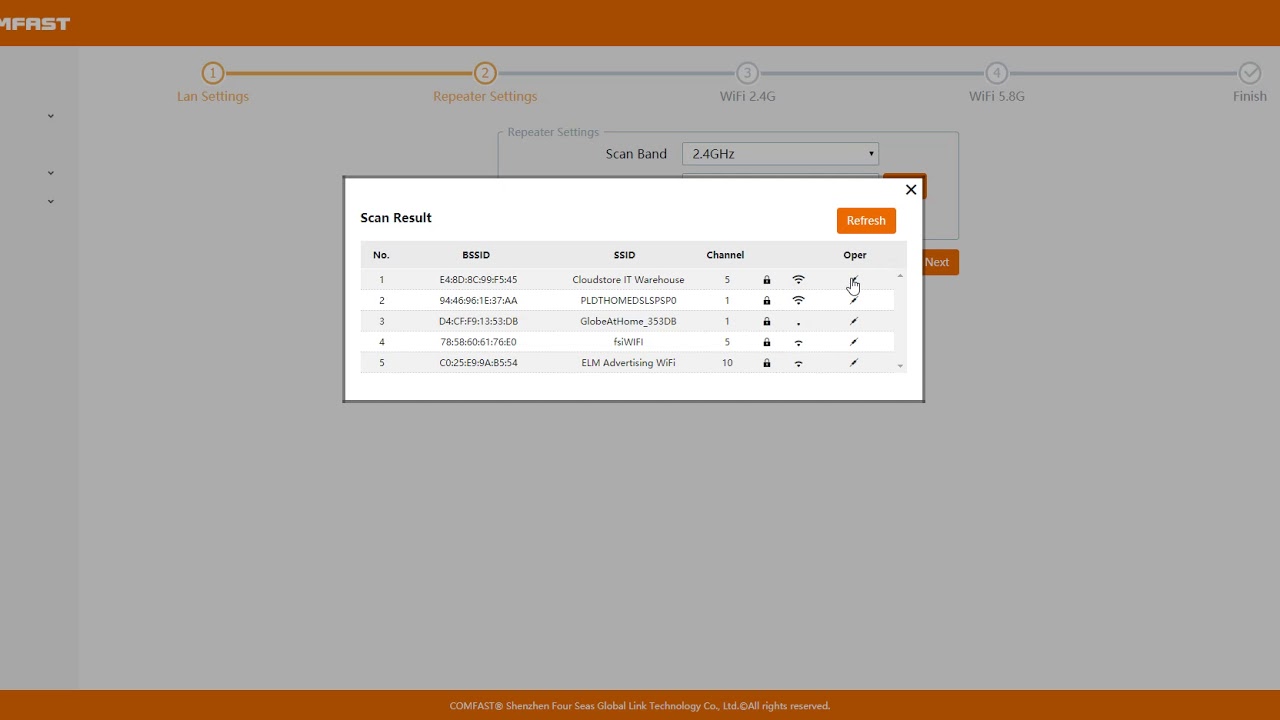The image size is (1280, 720).
Task: Click the Scan Result title
Action: tap(396, 218)
